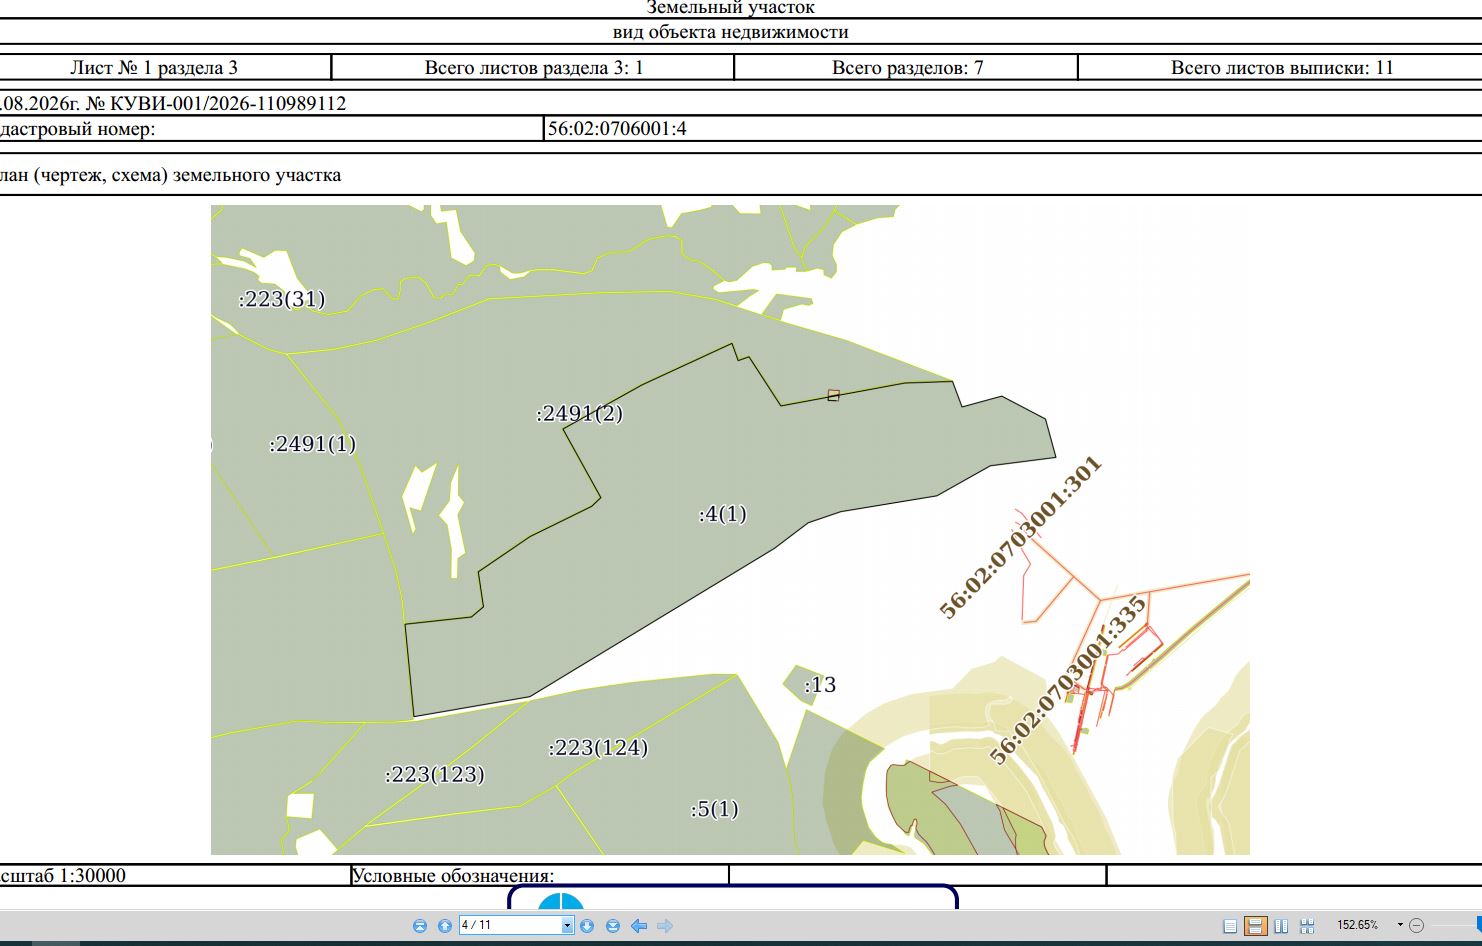Switch to continuous facing pages view
Viewport: 1482px width, 946px height.
tap(1306, 926)
